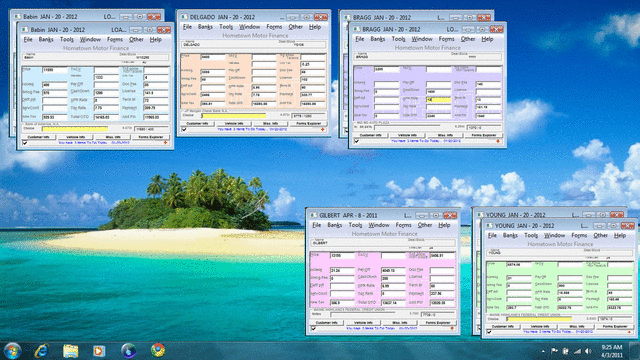Show hidden icons in the system tray
This screenshot has height=360, width=640.
(x=543, y=351)
